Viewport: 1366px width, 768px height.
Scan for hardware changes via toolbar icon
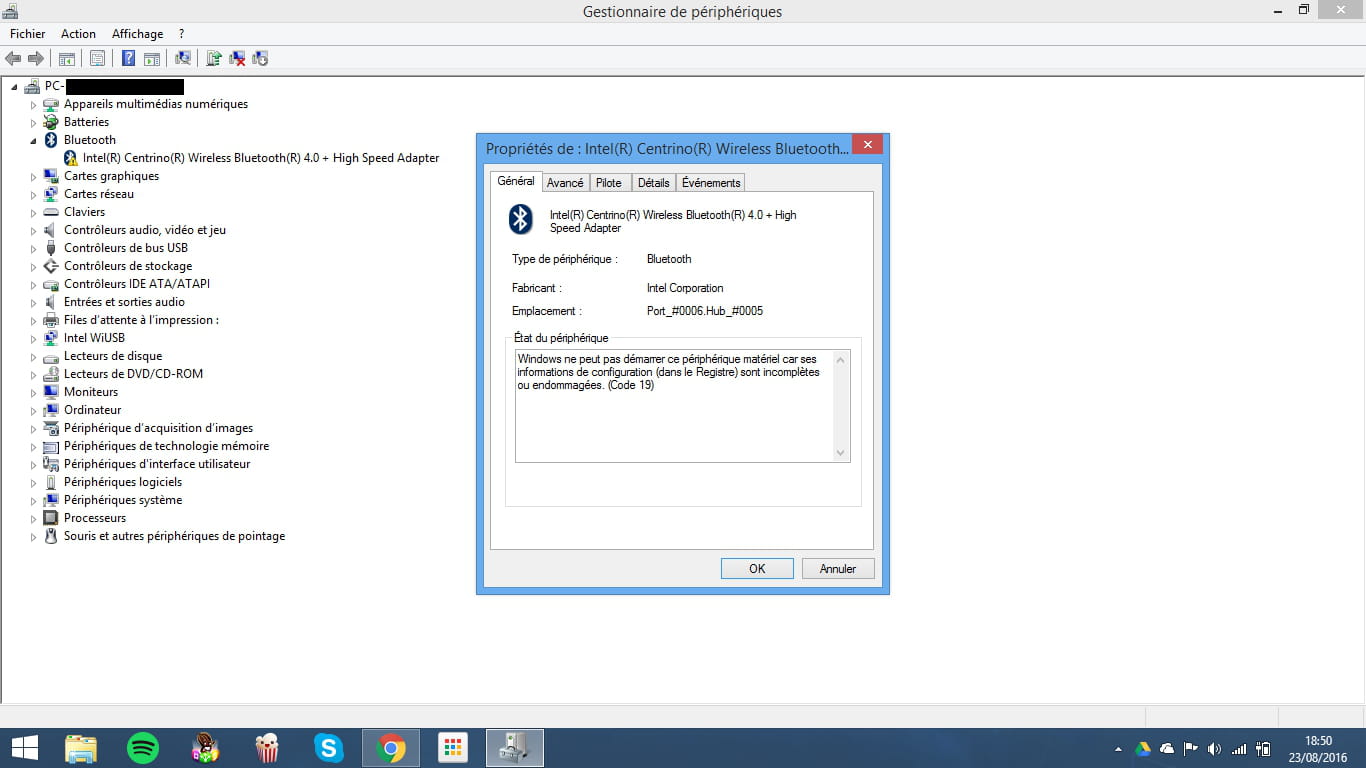point(183,59)
